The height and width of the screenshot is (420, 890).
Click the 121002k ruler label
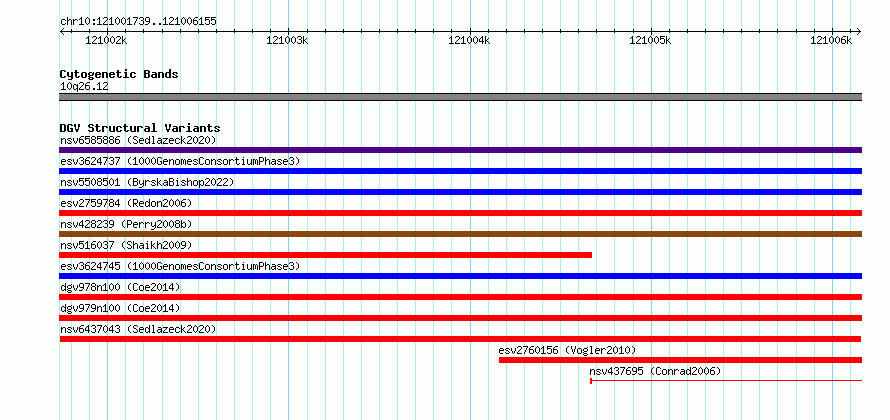click(106, 40)
